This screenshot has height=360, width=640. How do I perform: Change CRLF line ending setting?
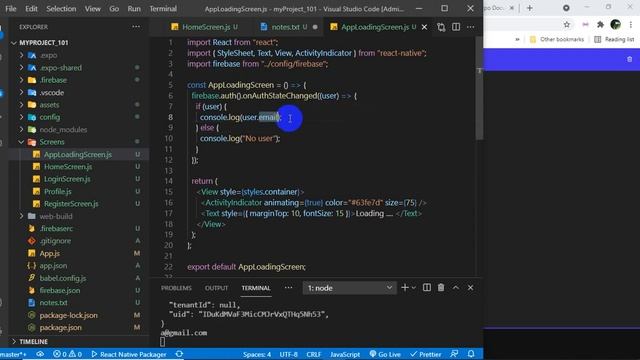[x=313, y=354]
